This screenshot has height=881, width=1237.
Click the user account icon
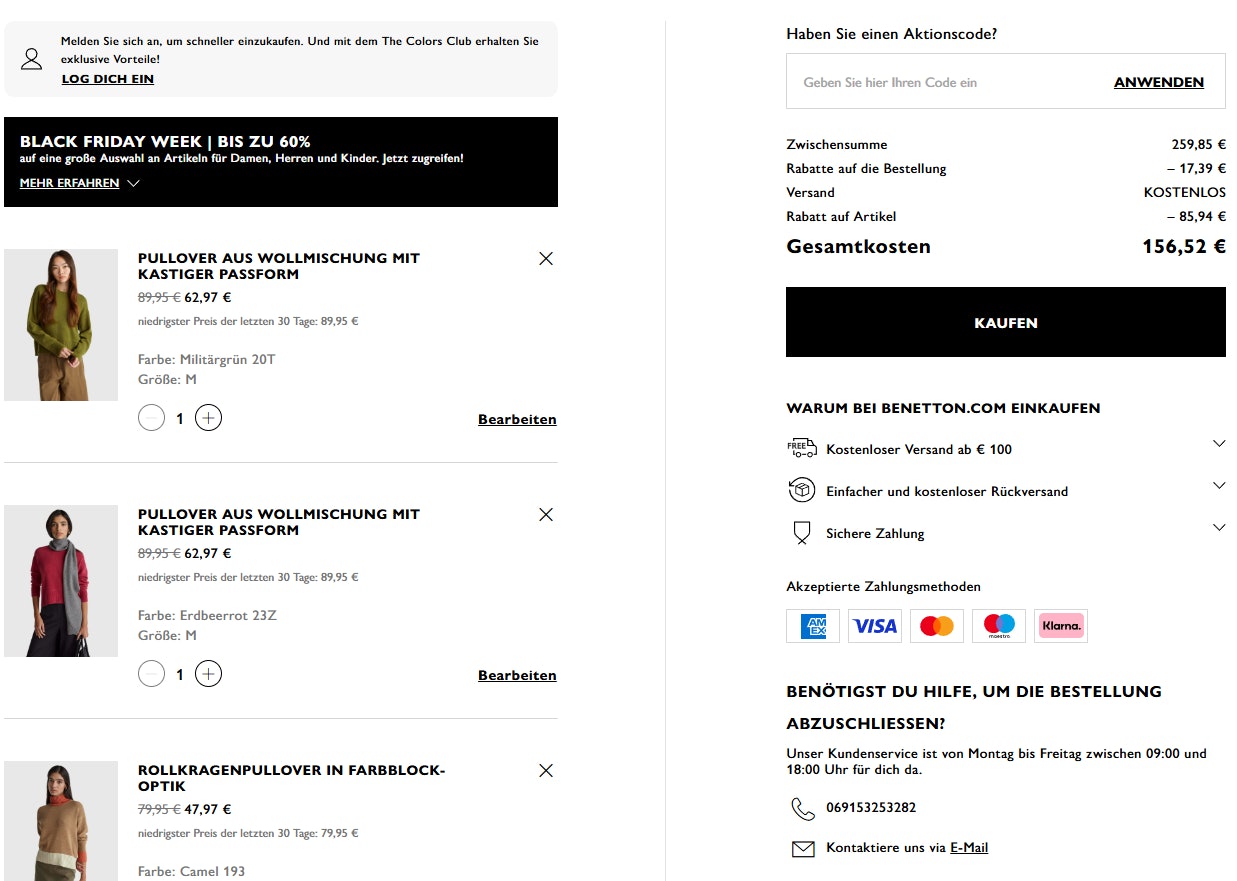pos(32,59)
